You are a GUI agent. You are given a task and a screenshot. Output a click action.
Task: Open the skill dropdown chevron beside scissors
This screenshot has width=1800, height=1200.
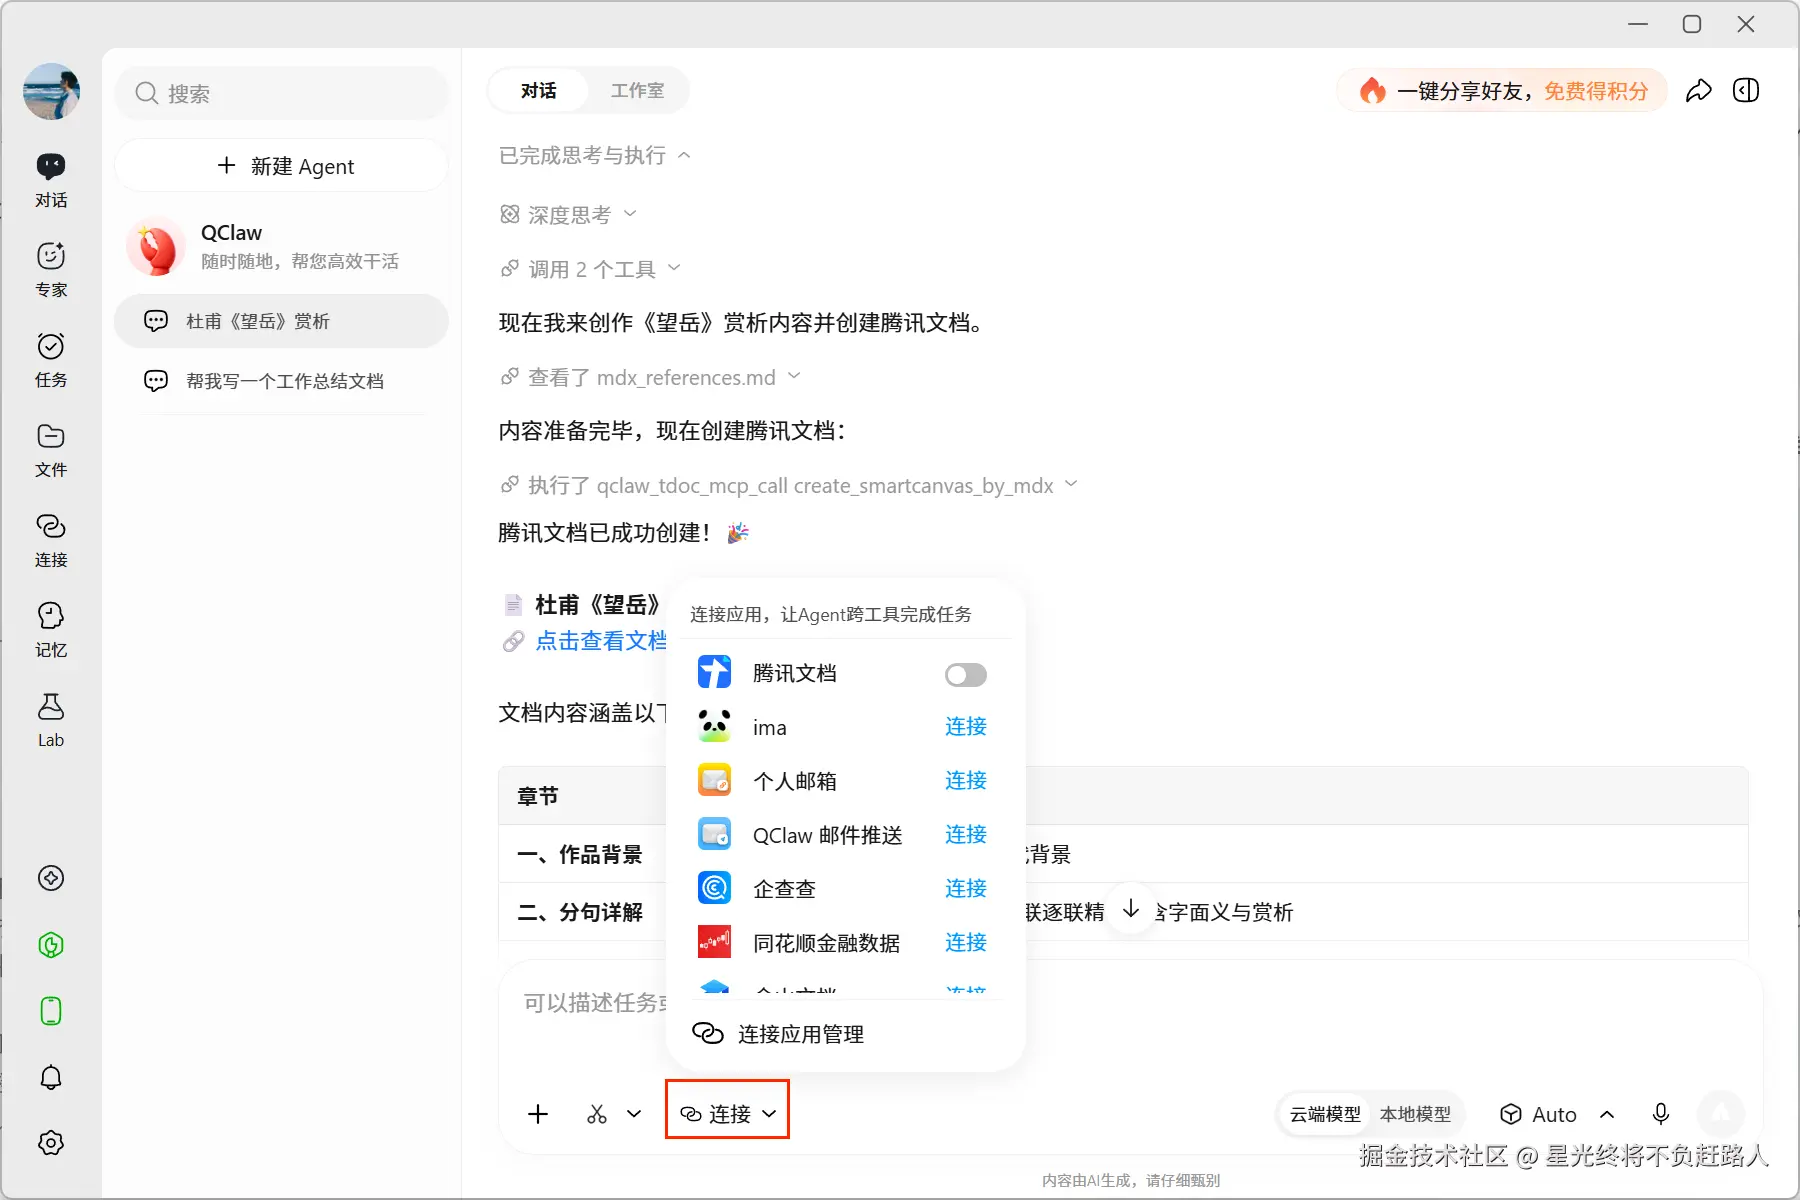coord(634,1114)
